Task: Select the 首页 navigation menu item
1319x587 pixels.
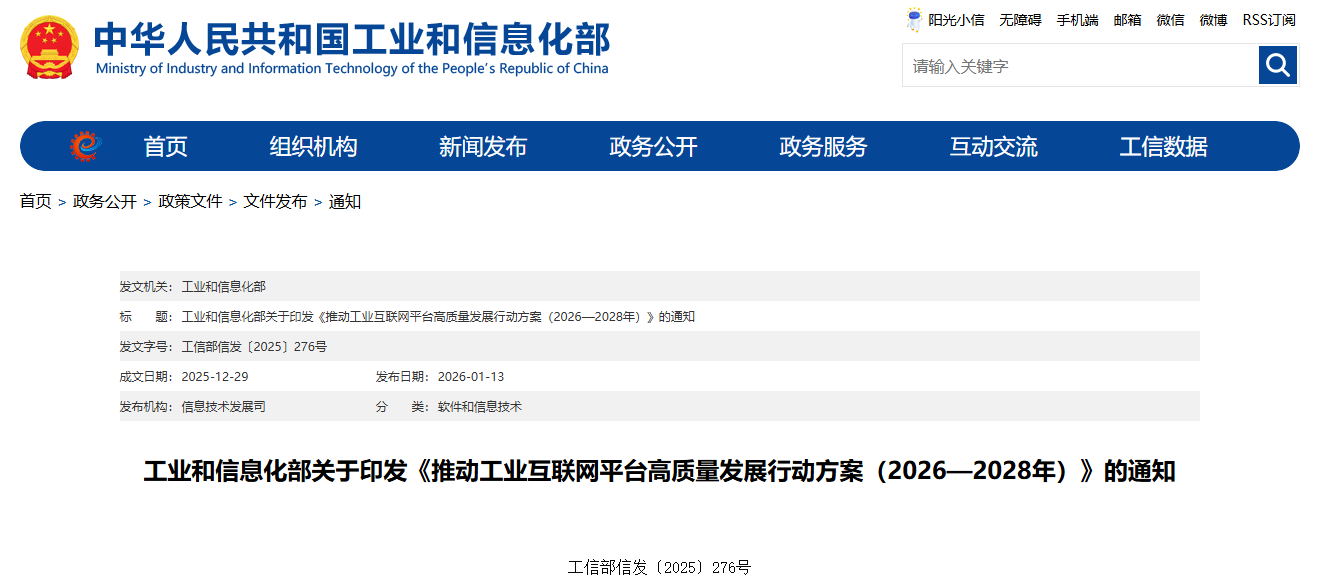Action: (x=165, y=146)
